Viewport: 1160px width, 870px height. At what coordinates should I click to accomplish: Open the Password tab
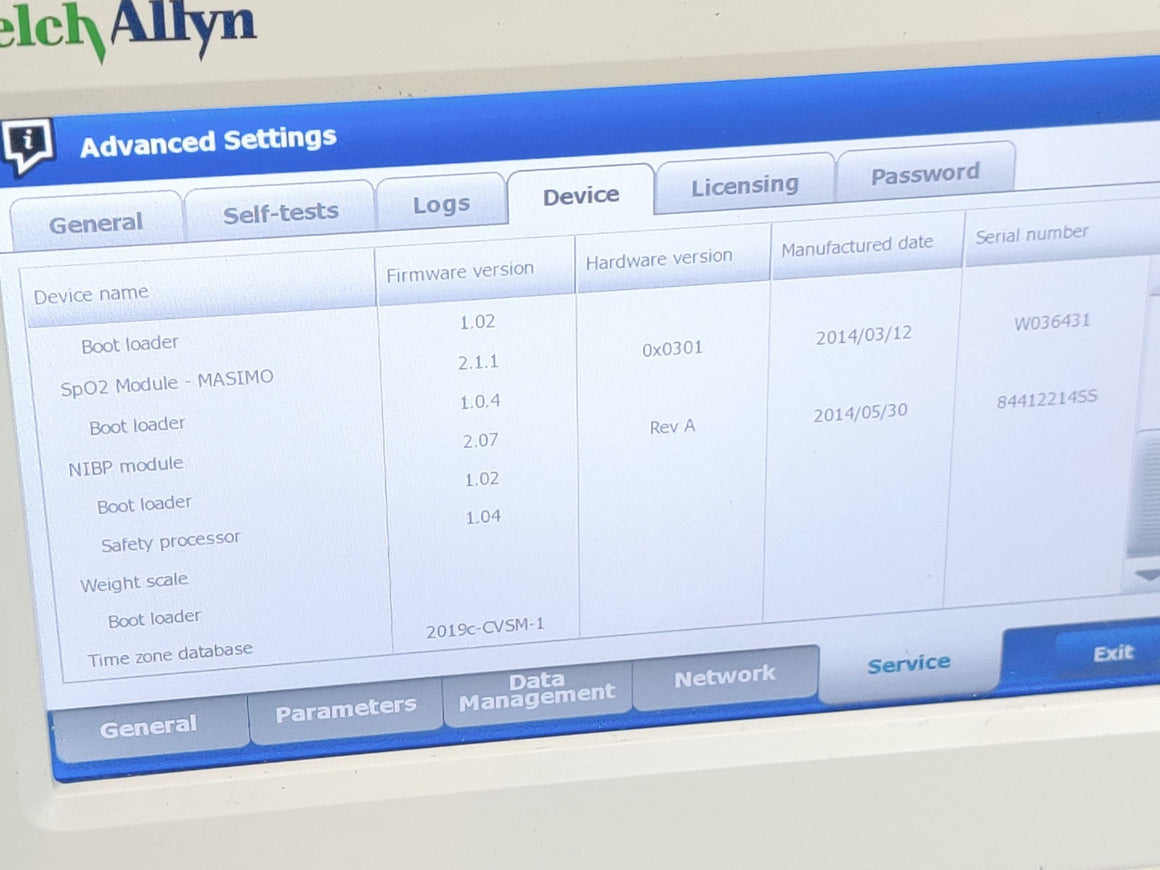(x=925, y=175)
